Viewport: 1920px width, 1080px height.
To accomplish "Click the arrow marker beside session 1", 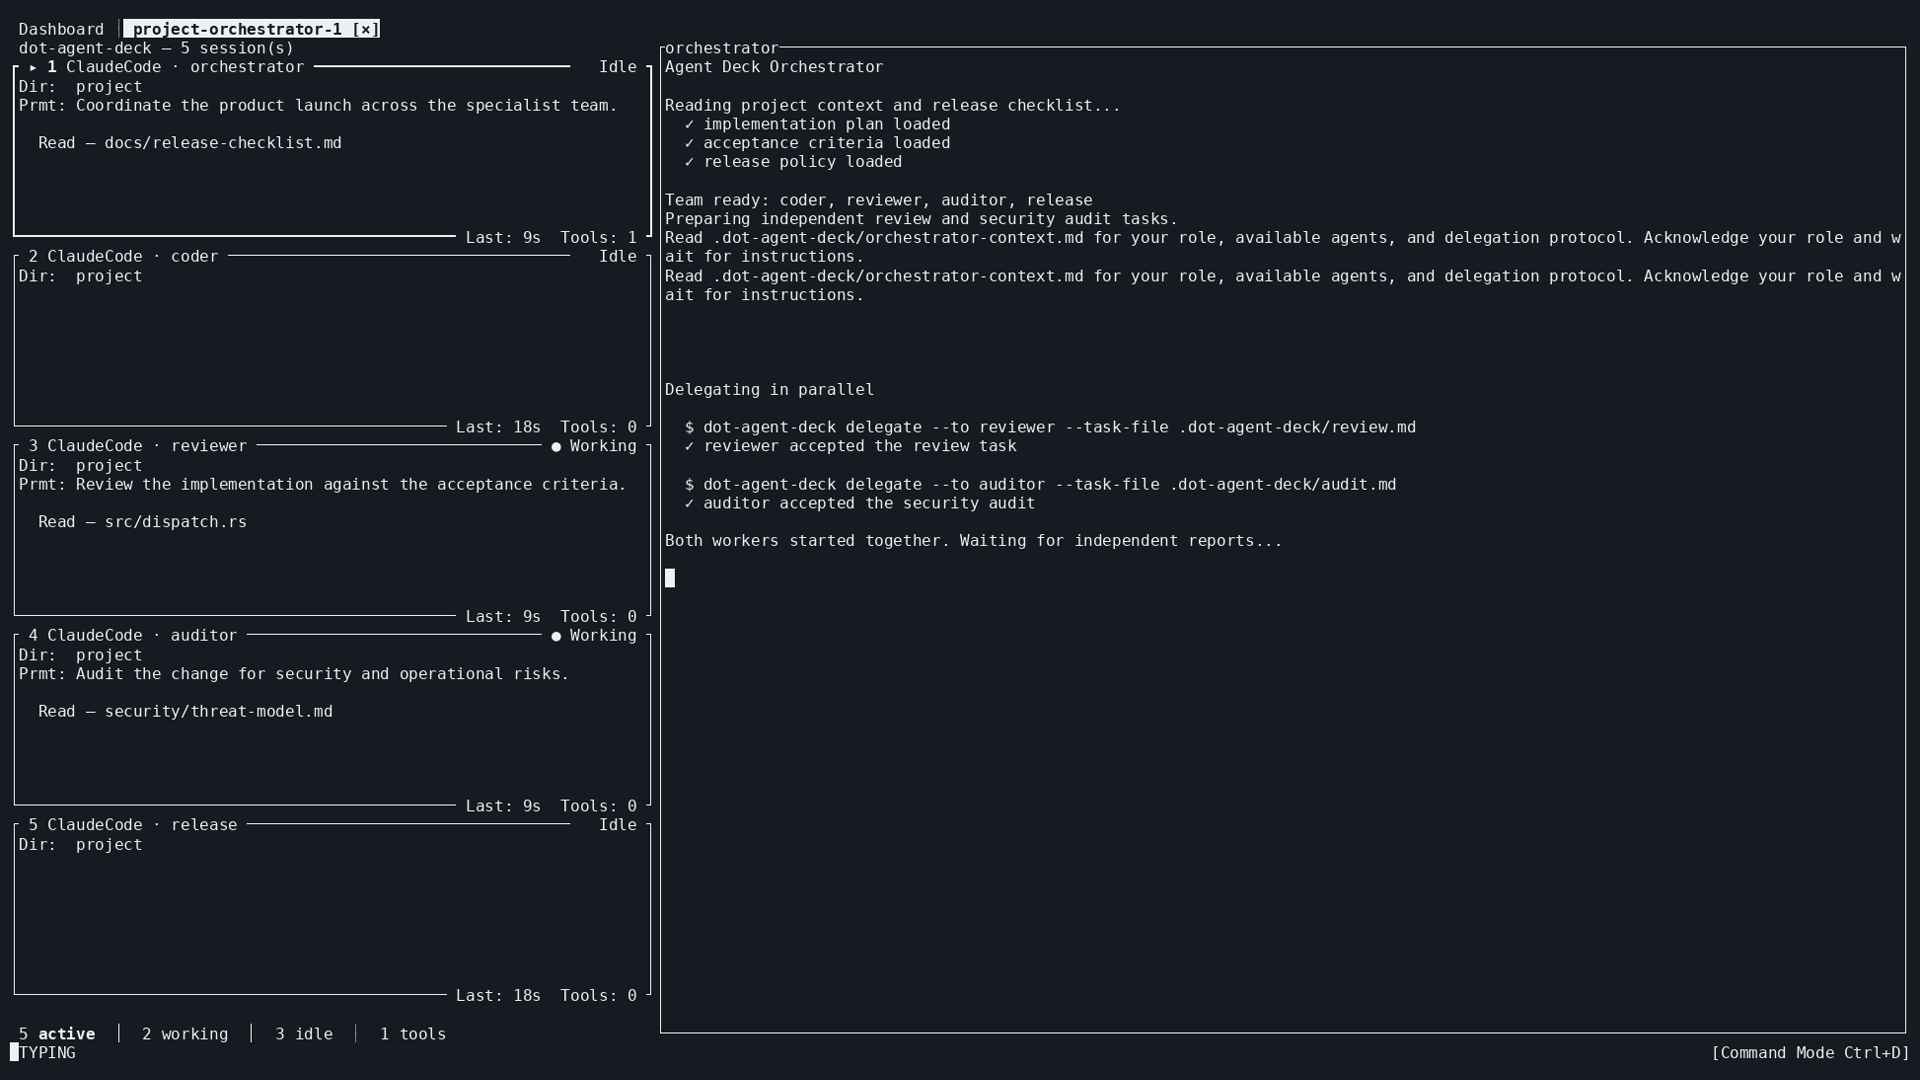I will (x=33, y=67).
